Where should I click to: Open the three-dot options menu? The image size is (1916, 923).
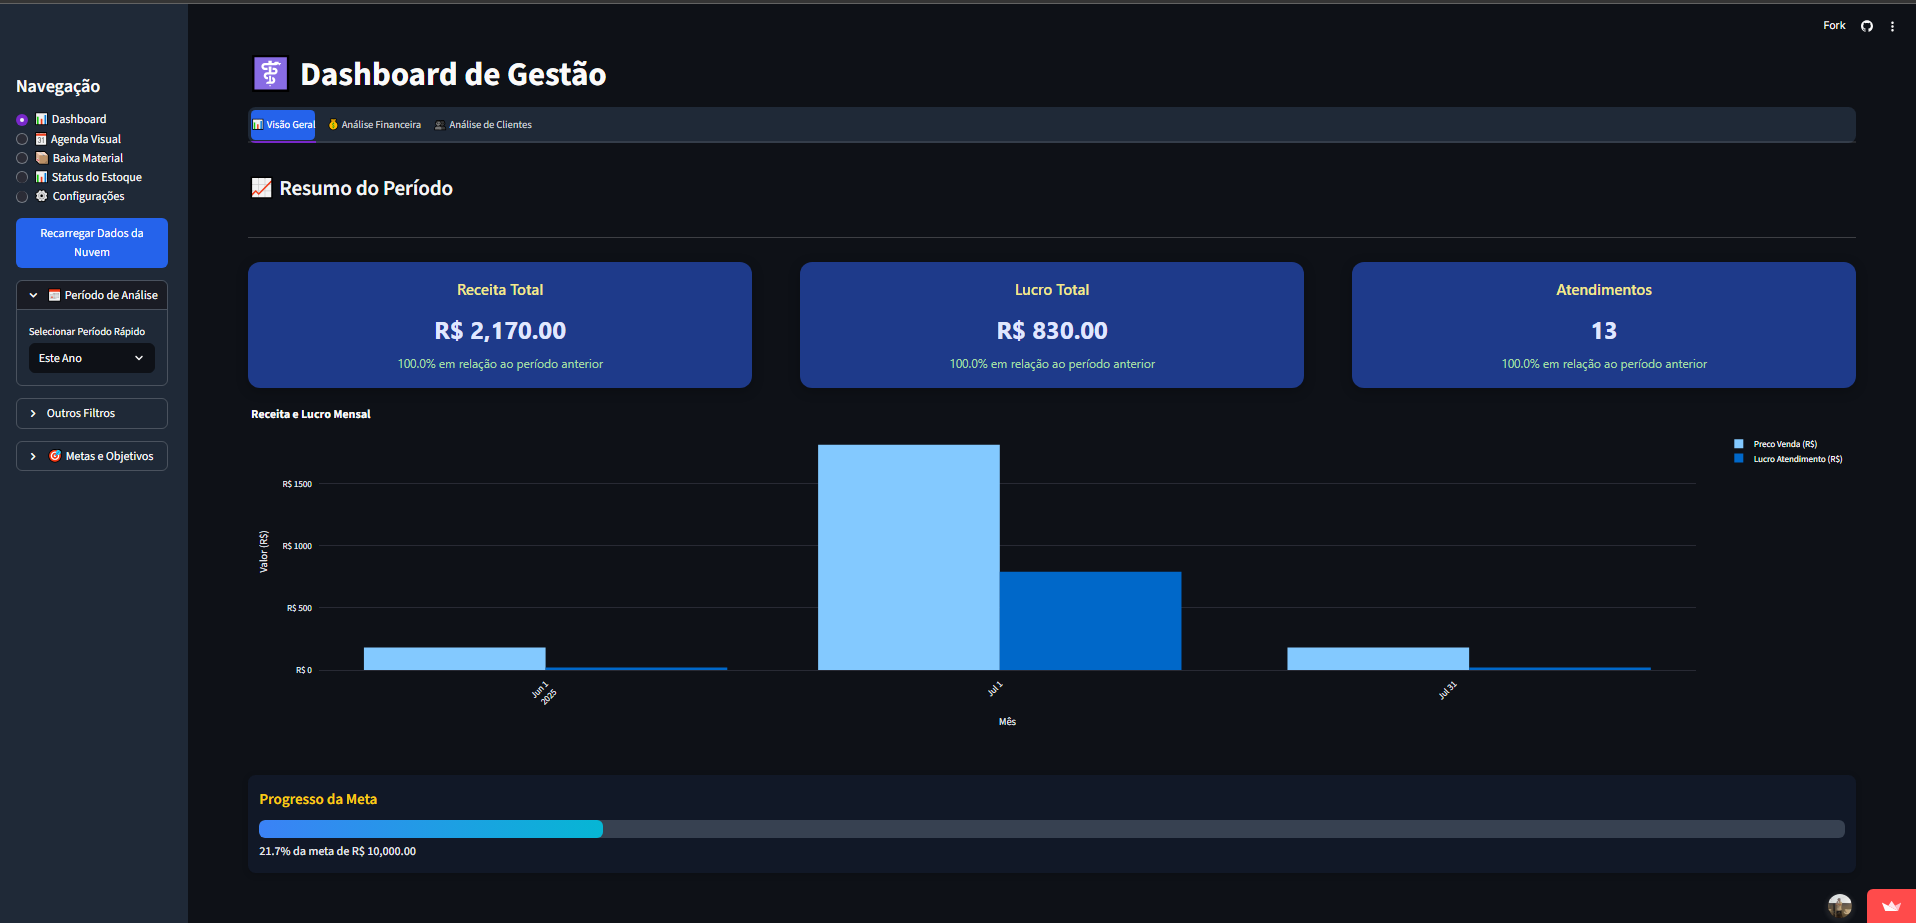tap(1892, 27)
